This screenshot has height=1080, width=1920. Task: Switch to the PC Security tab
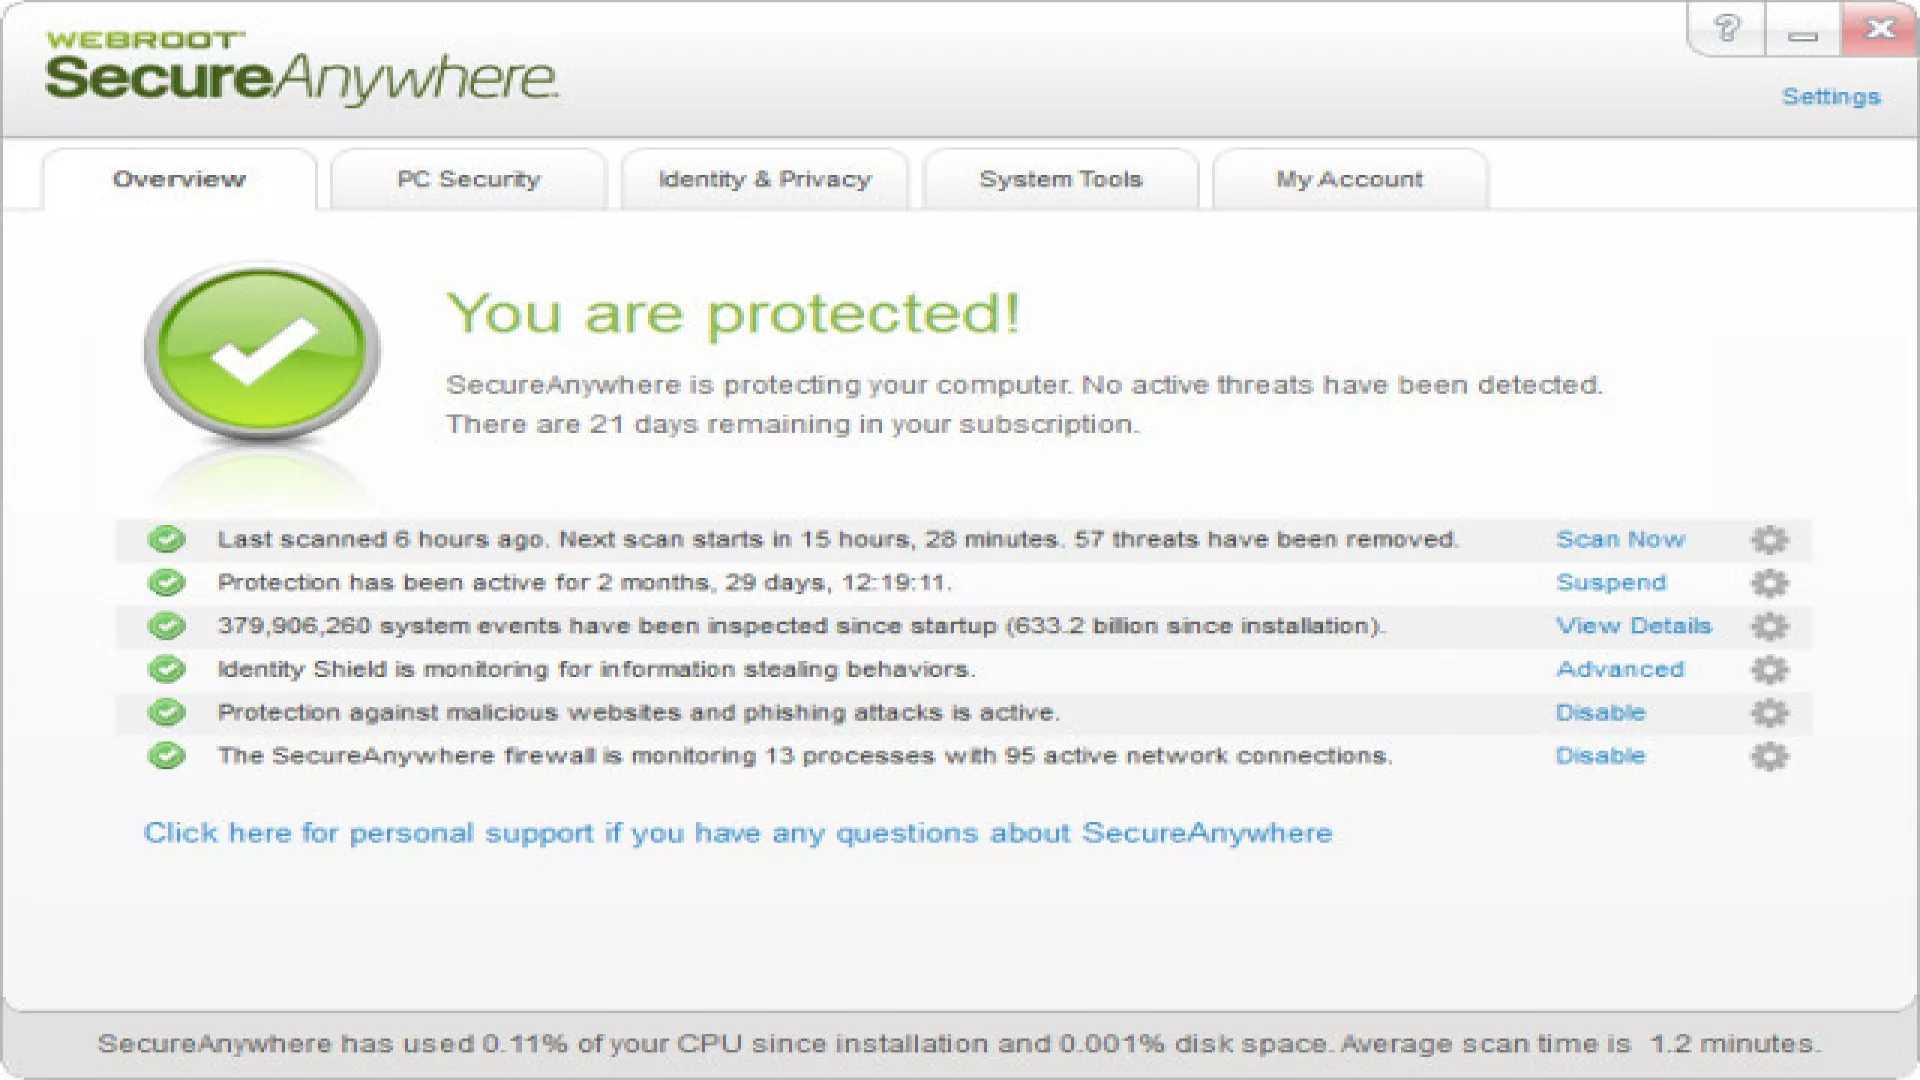pos(468,180)
